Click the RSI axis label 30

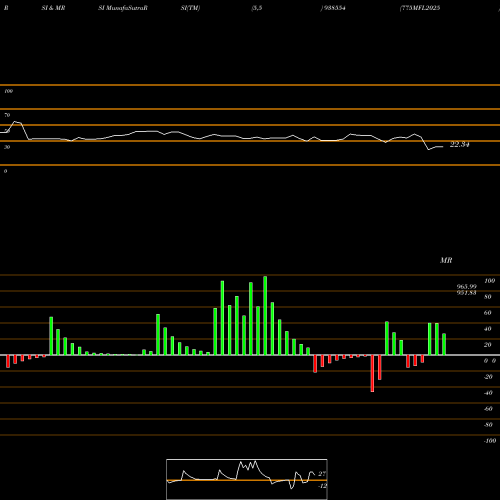7,147
